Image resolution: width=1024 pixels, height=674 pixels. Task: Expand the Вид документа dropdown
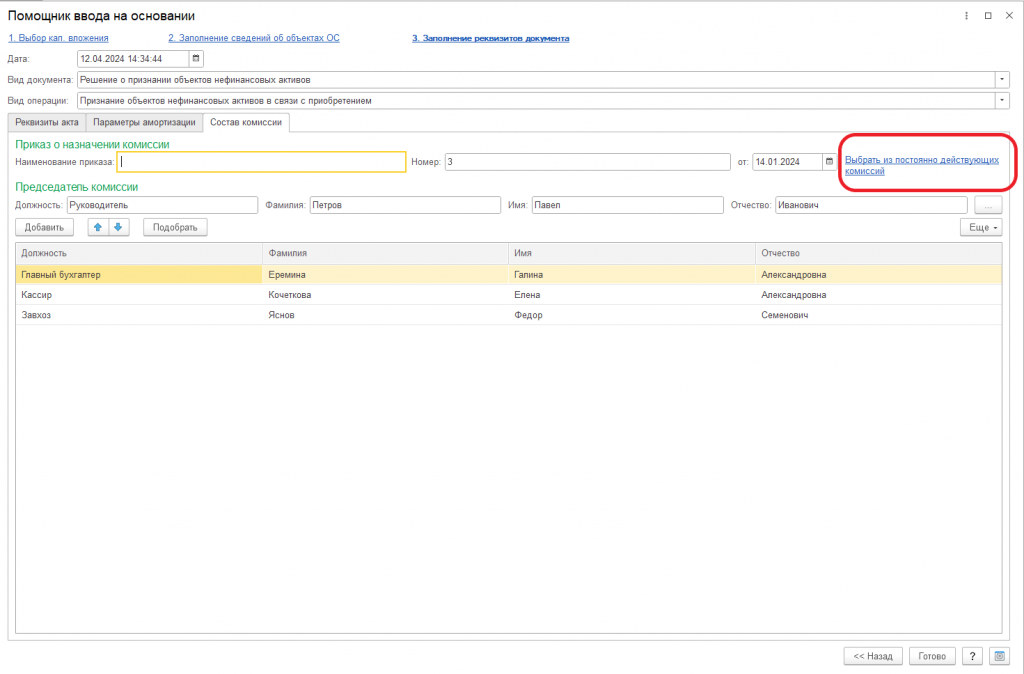1002,80
